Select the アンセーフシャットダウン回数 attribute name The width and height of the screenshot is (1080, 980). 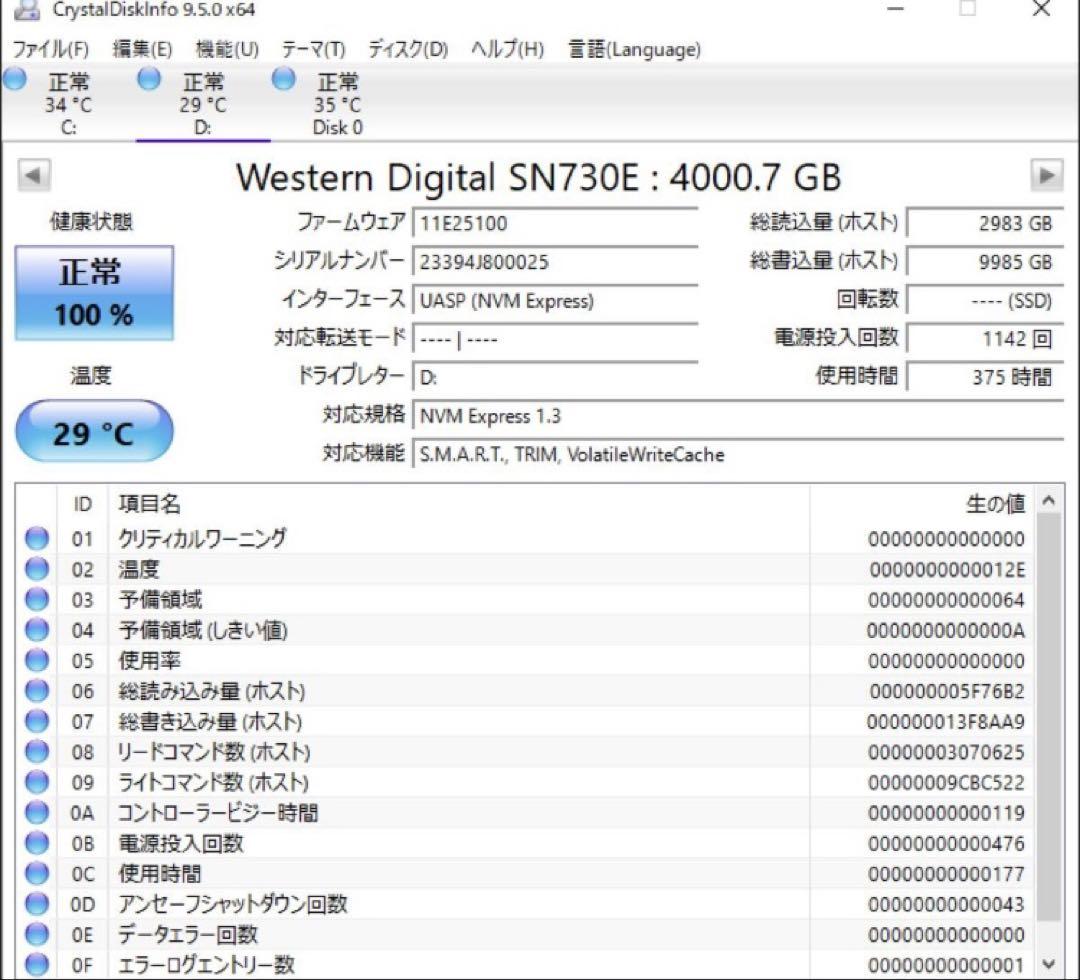coord(232,904)
